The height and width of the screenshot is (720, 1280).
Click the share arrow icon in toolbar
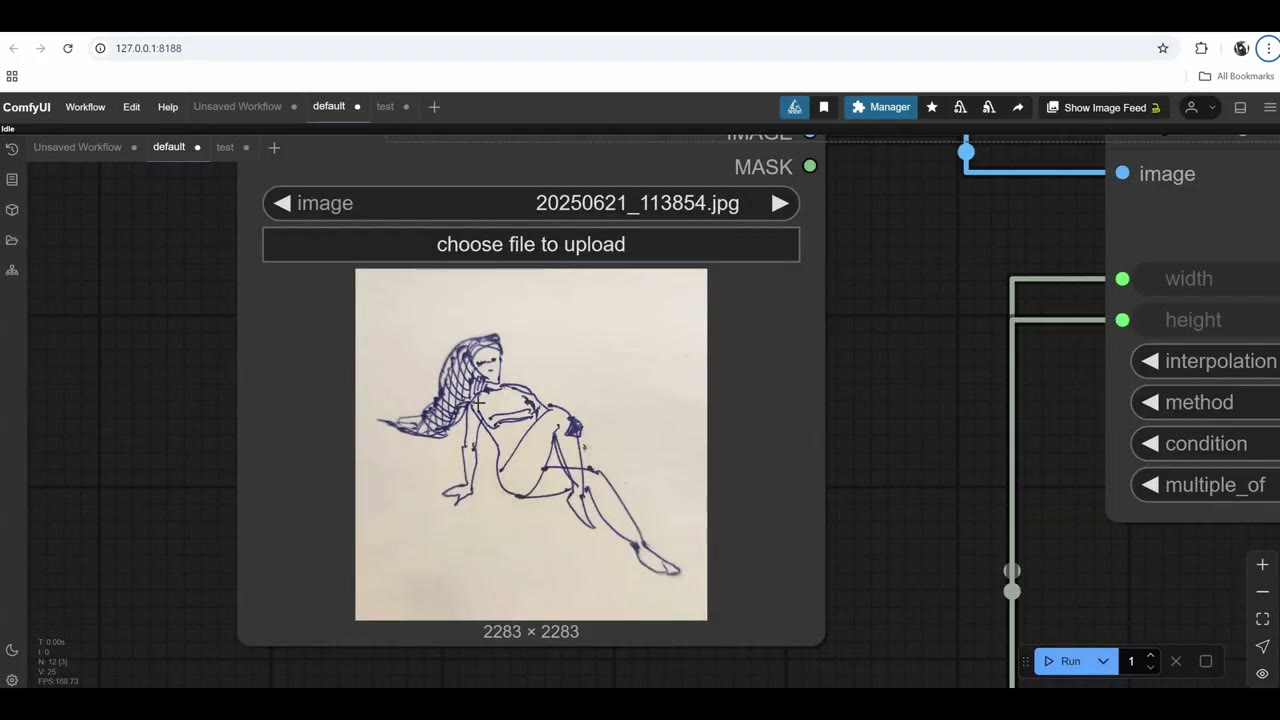[1018, 107]
